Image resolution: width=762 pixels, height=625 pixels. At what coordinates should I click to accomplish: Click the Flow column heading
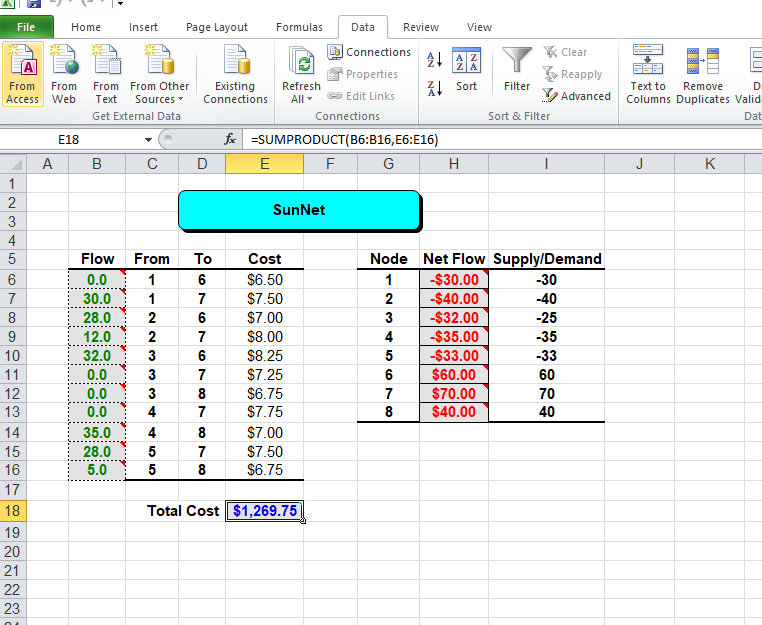tap(97, 259)
